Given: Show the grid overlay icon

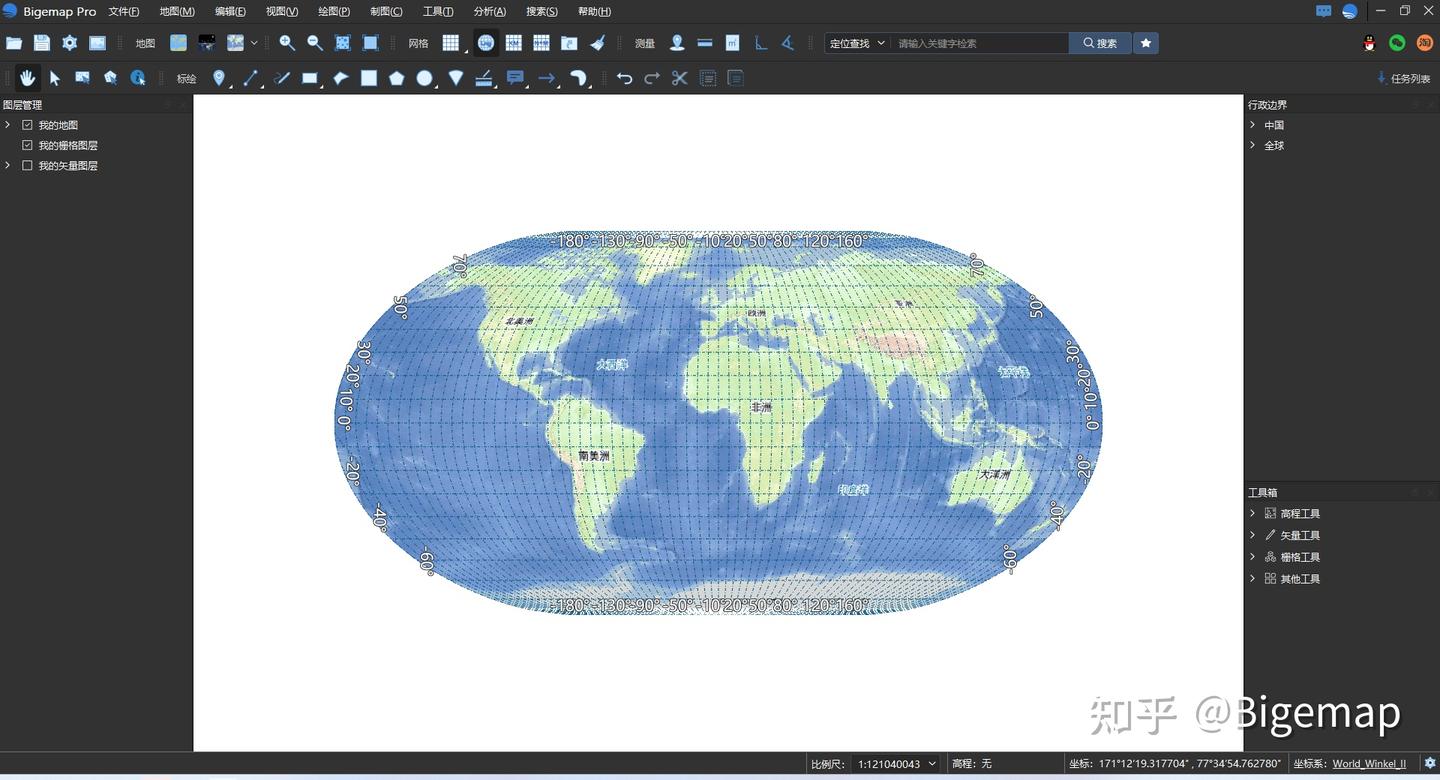Looking at the screenshot, I should pos(451,43).
